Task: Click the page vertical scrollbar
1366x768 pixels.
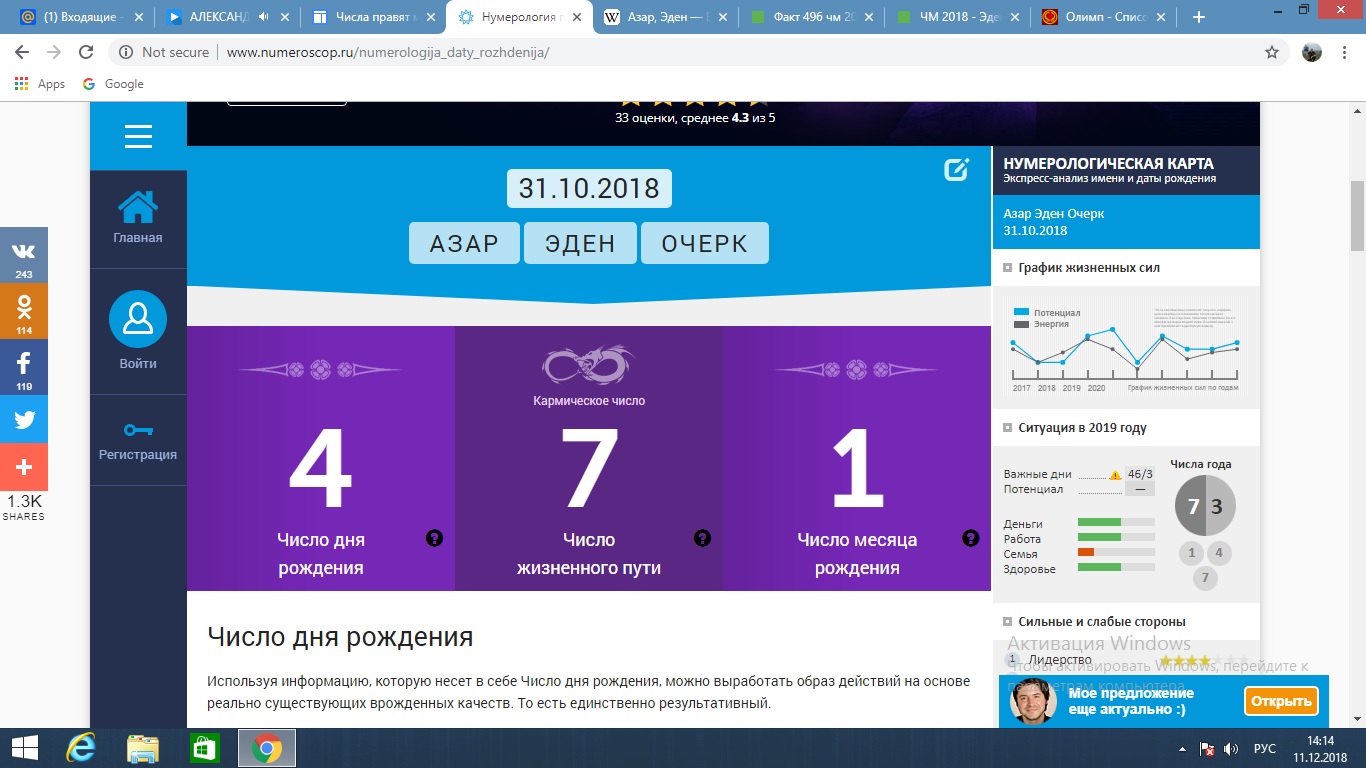Action: [x=1357, y=214]
